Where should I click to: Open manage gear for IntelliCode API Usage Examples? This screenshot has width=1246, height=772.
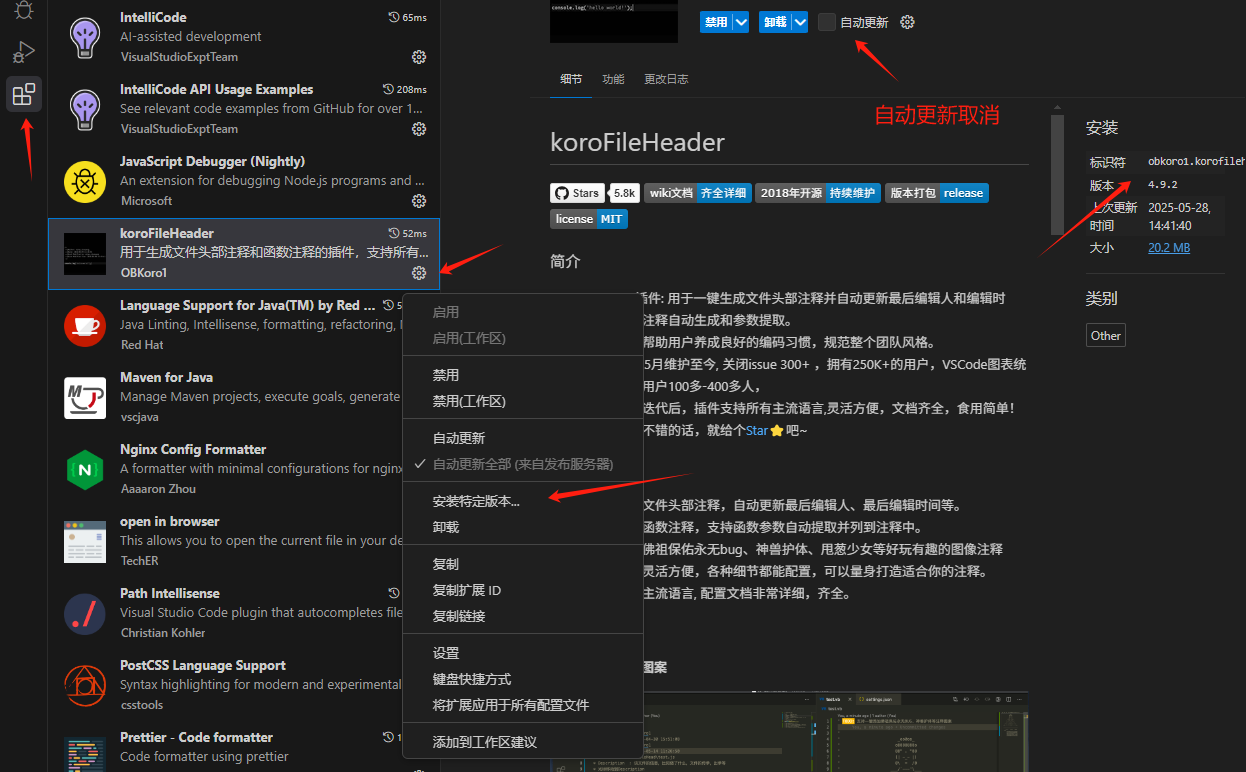click(419, 129)
